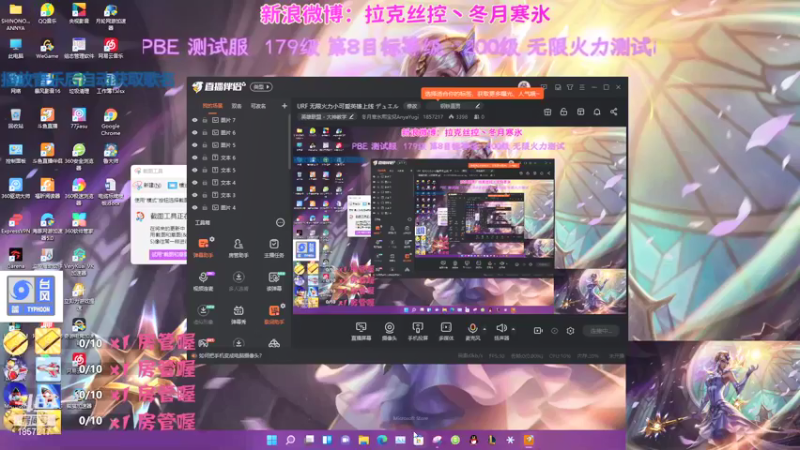
Task: Open Windows Start menu
Action: (x=272, y=440)
